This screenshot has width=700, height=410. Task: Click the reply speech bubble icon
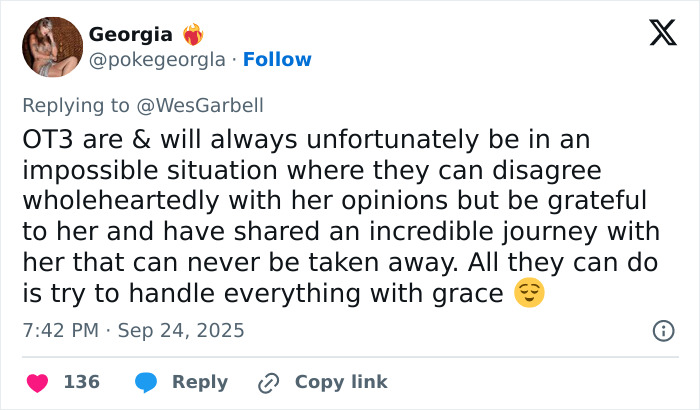pos(145,382)
